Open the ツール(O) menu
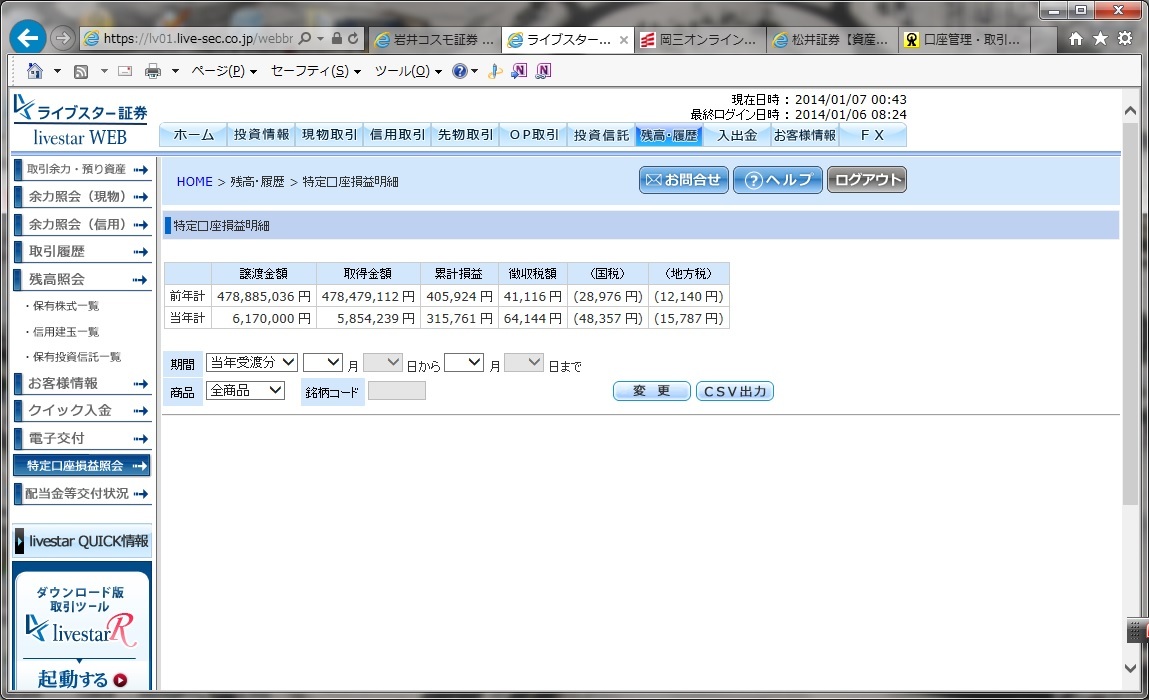1149x700 pixels. tap(408, 71)
